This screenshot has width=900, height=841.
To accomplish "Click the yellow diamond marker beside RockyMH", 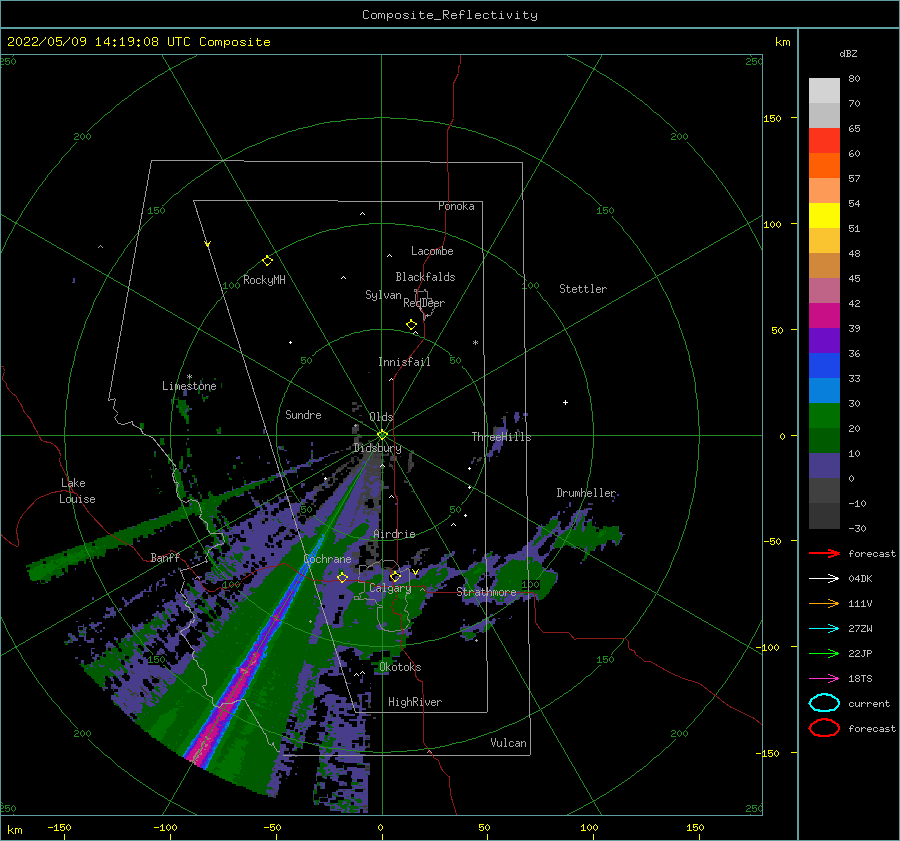I will (x=267, y=261).
